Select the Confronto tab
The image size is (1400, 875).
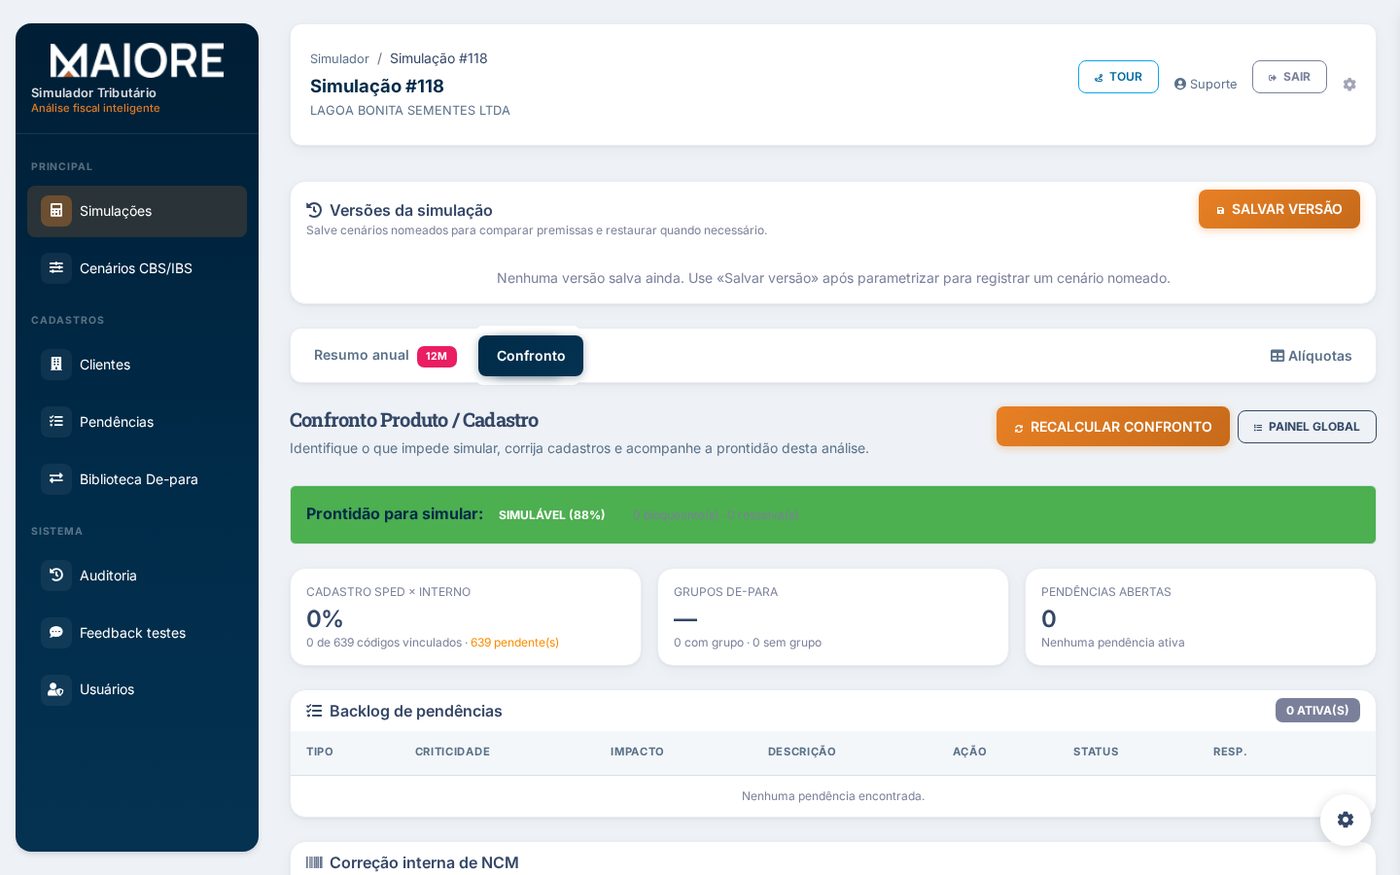(531, 356)
